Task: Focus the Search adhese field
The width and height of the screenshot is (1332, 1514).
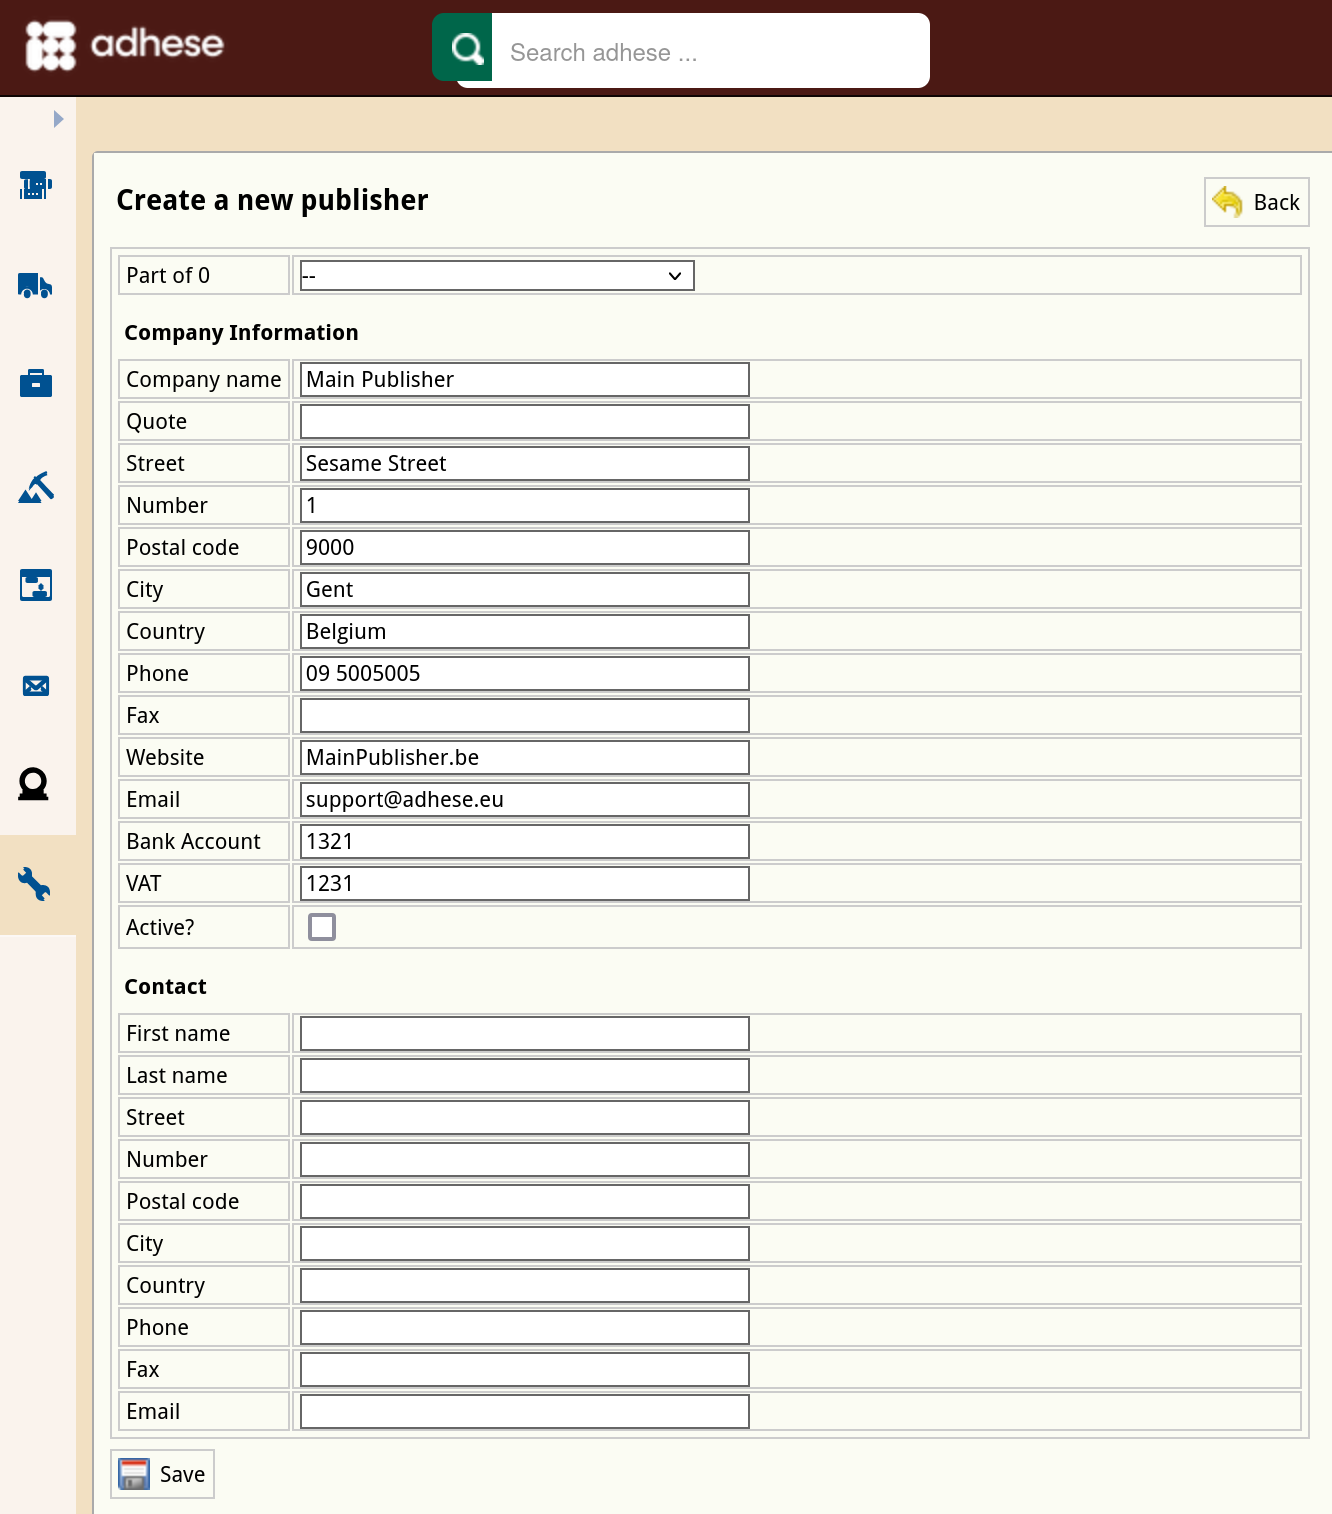Action: [710, 51]
